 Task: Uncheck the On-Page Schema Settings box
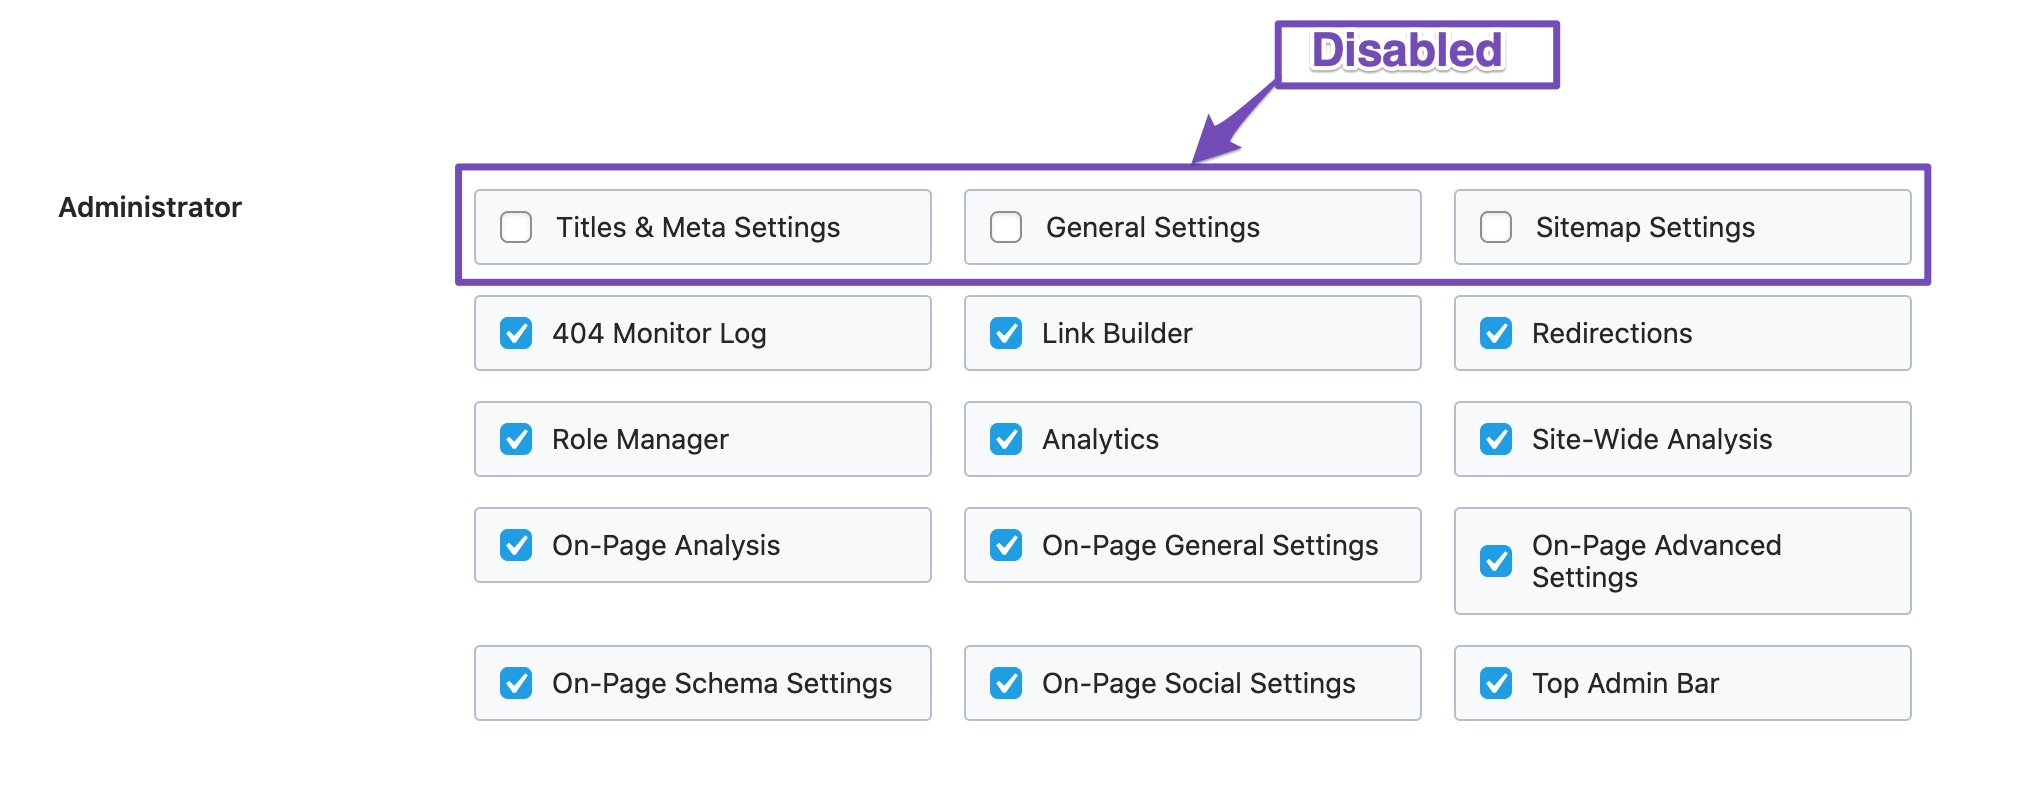point(516,683)
